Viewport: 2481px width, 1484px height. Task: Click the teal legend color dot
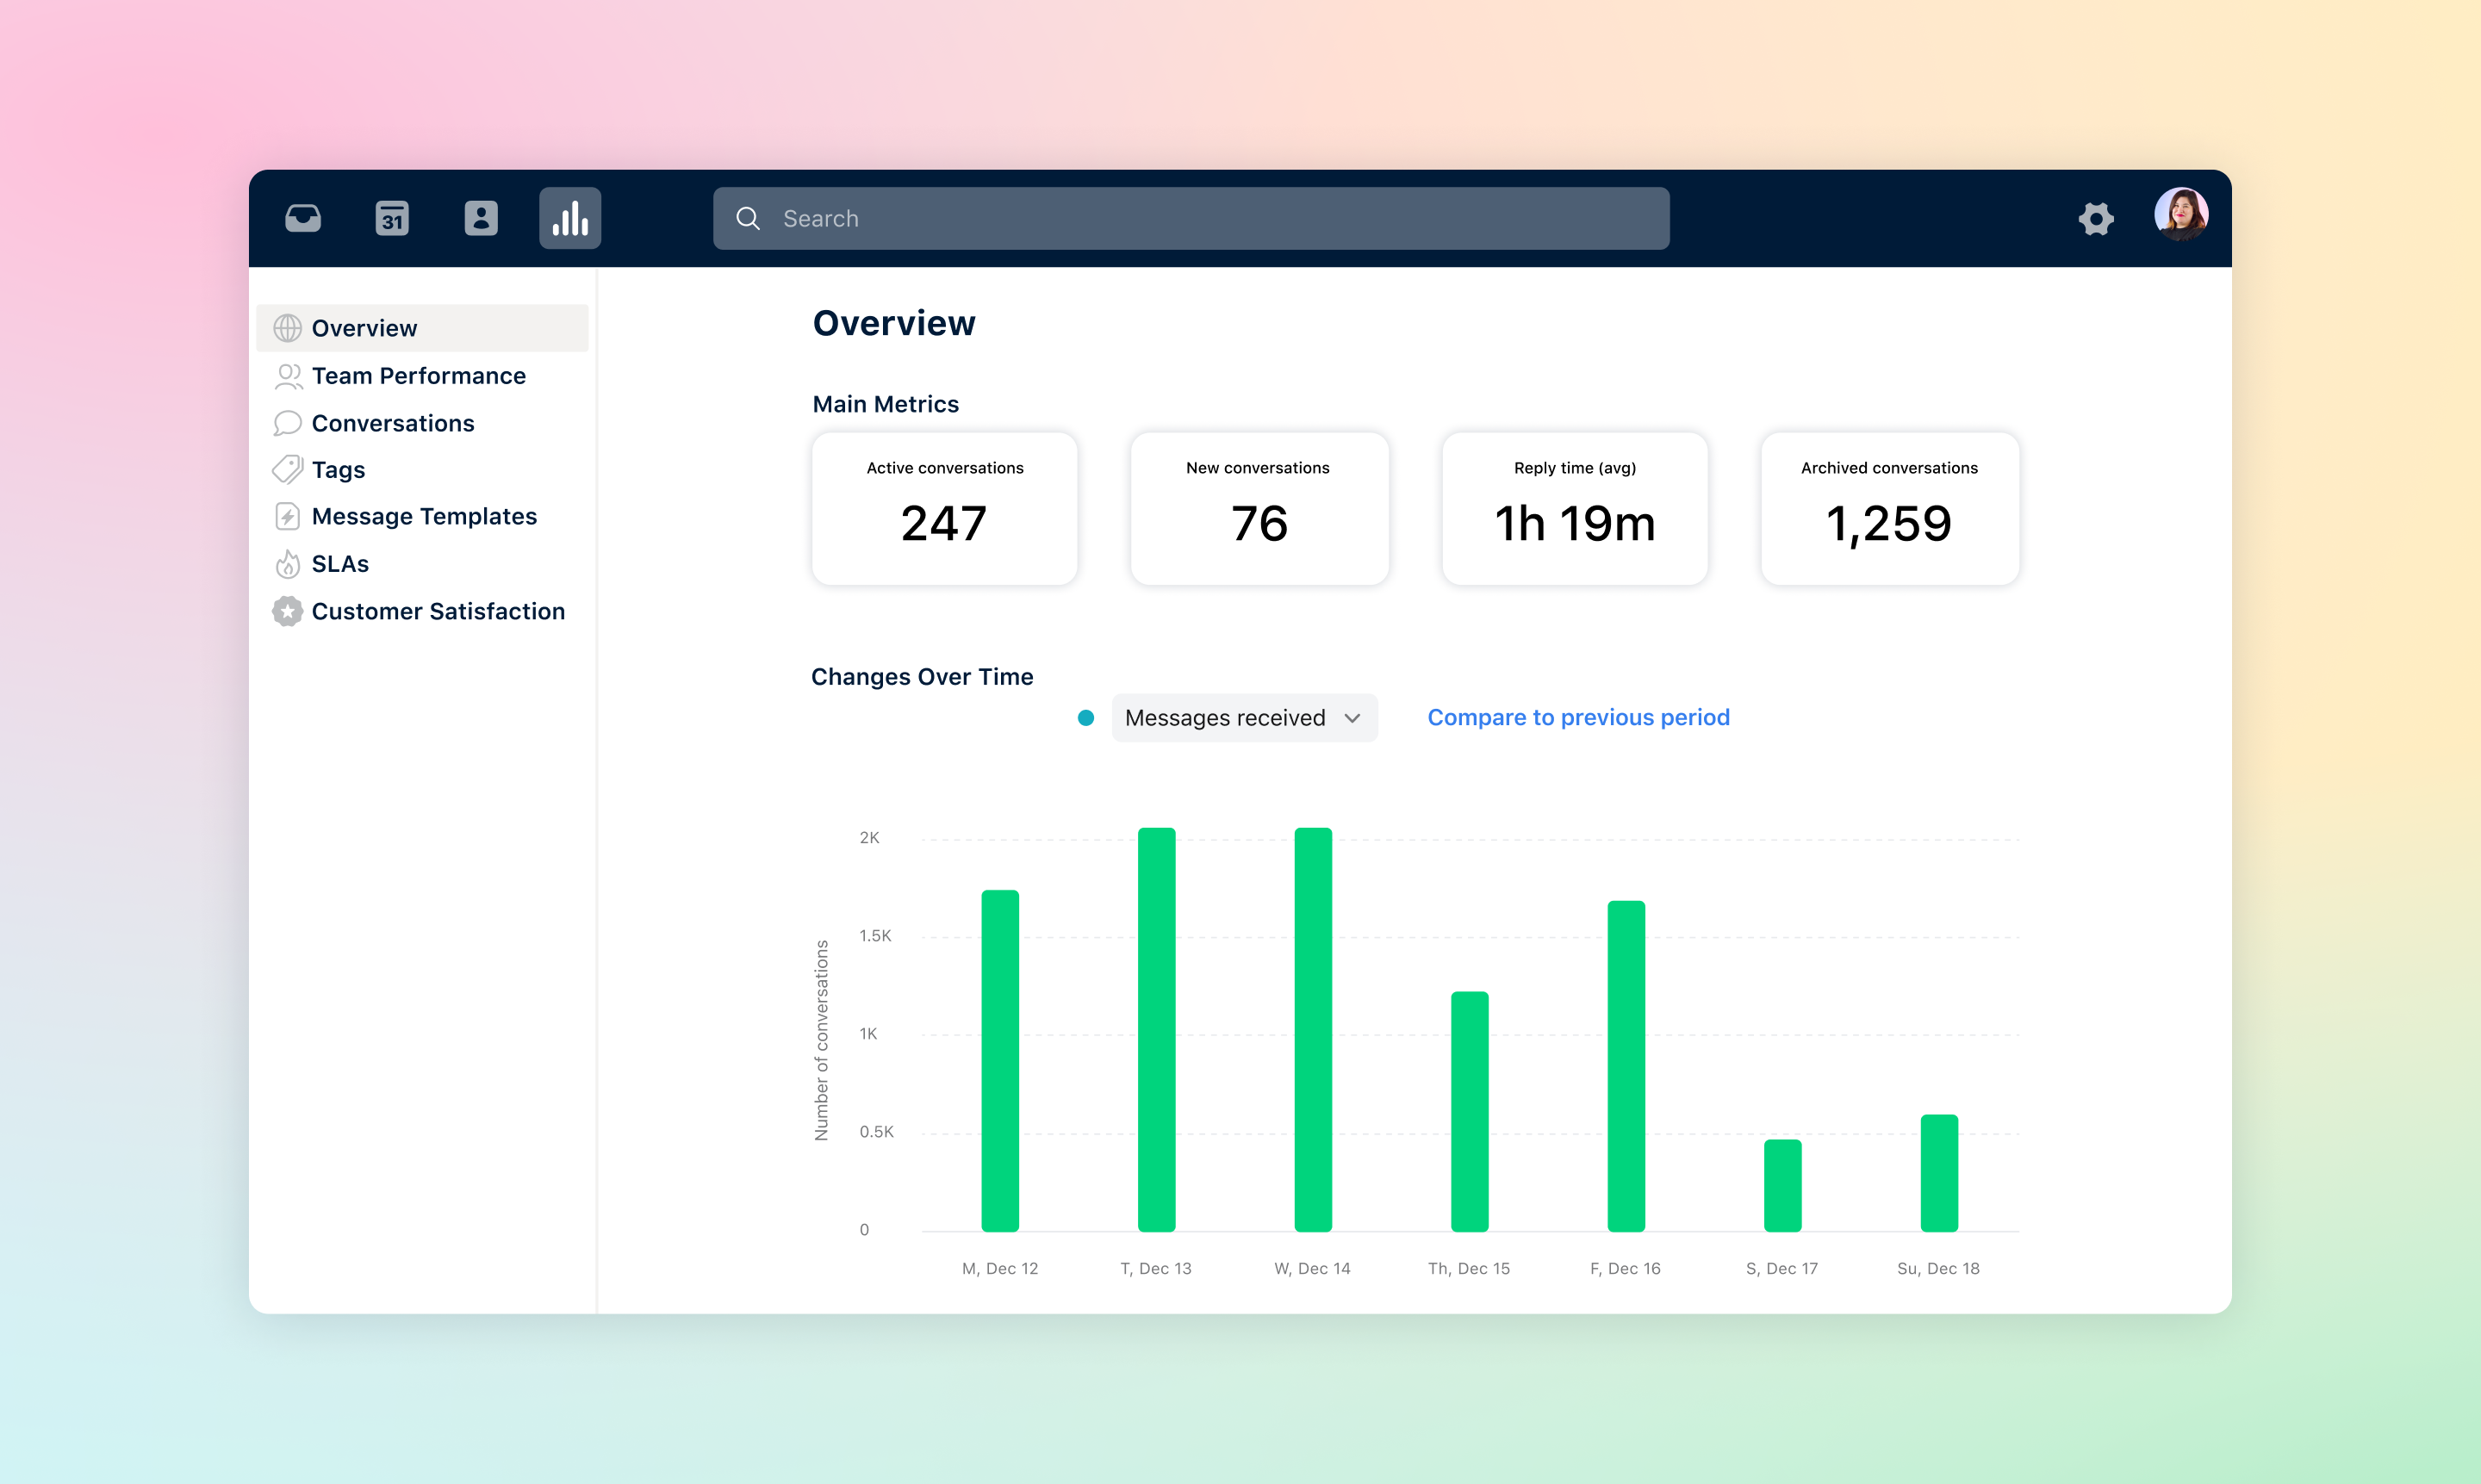[1085, 718]
